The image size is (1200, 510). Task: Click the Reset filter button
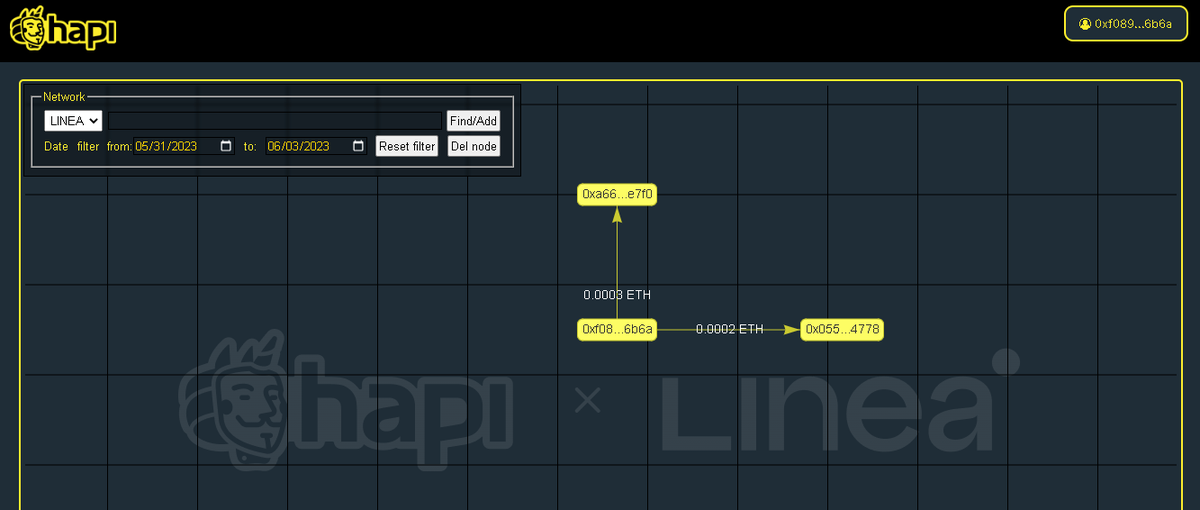click(x=407, y=146)
